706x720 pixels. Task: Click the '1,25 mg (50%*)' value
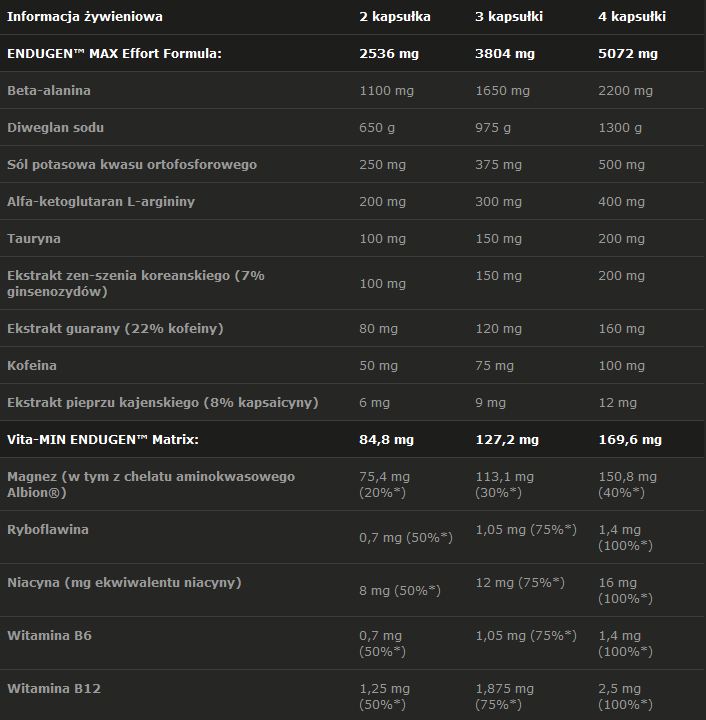tap(384, 697)
